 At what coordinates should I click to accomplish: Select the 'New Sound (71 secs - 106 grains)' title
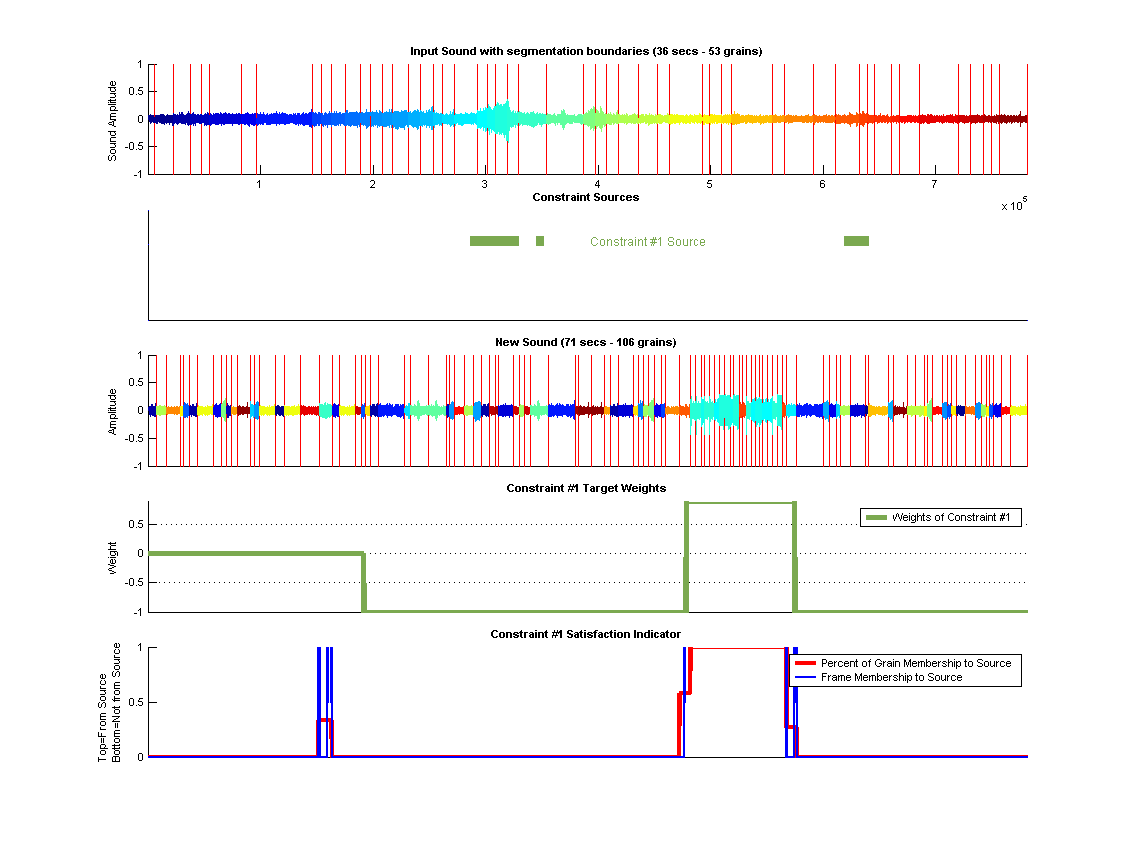coord(586,342)
